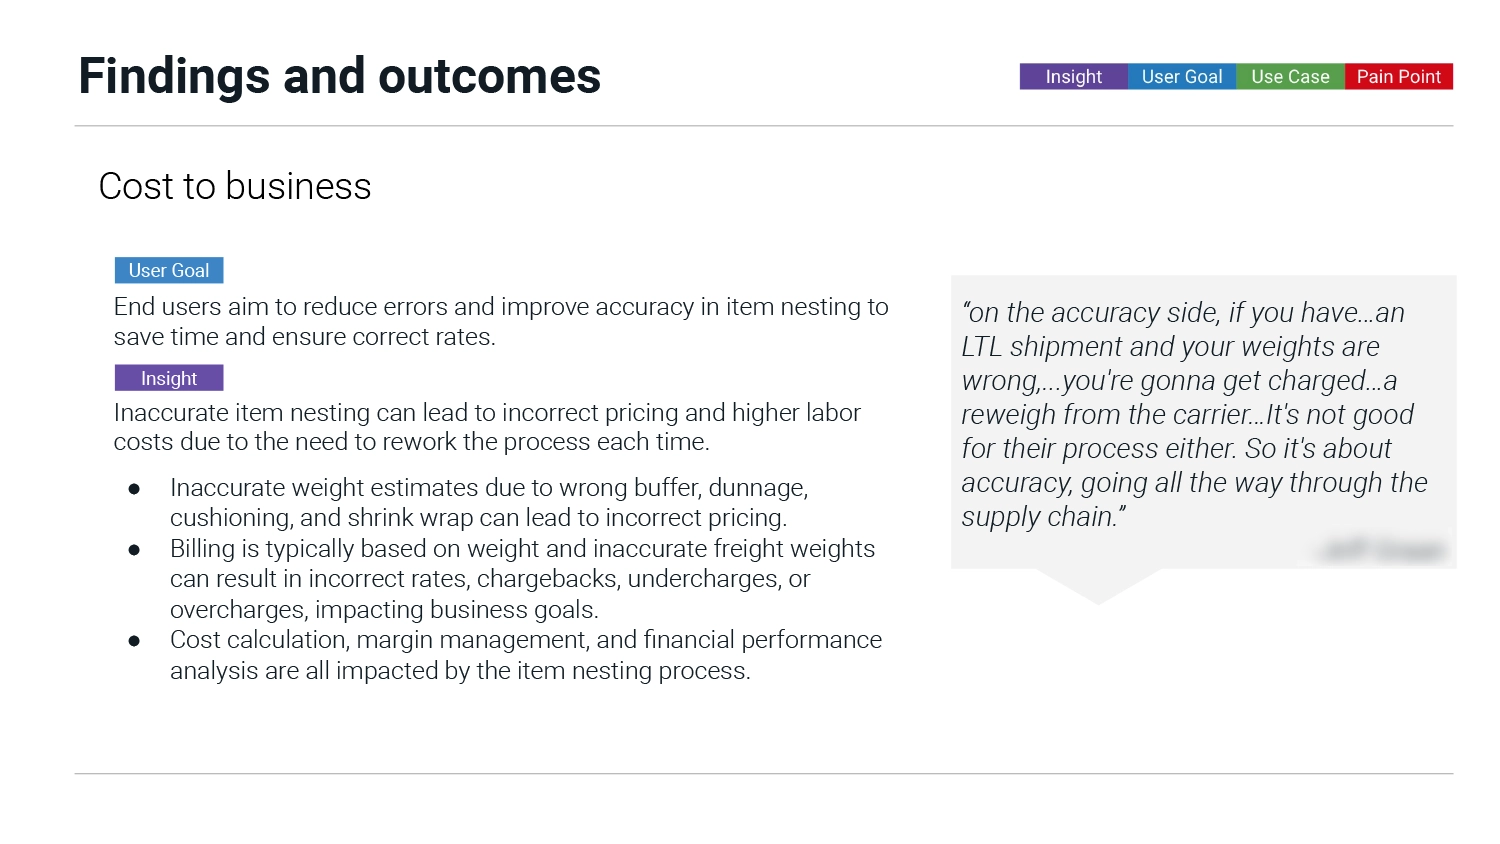Viewport: 1500px width, 844px height.
Task: Select the italic LTL shipment quote text
Action: click(x=1194, y=414)
